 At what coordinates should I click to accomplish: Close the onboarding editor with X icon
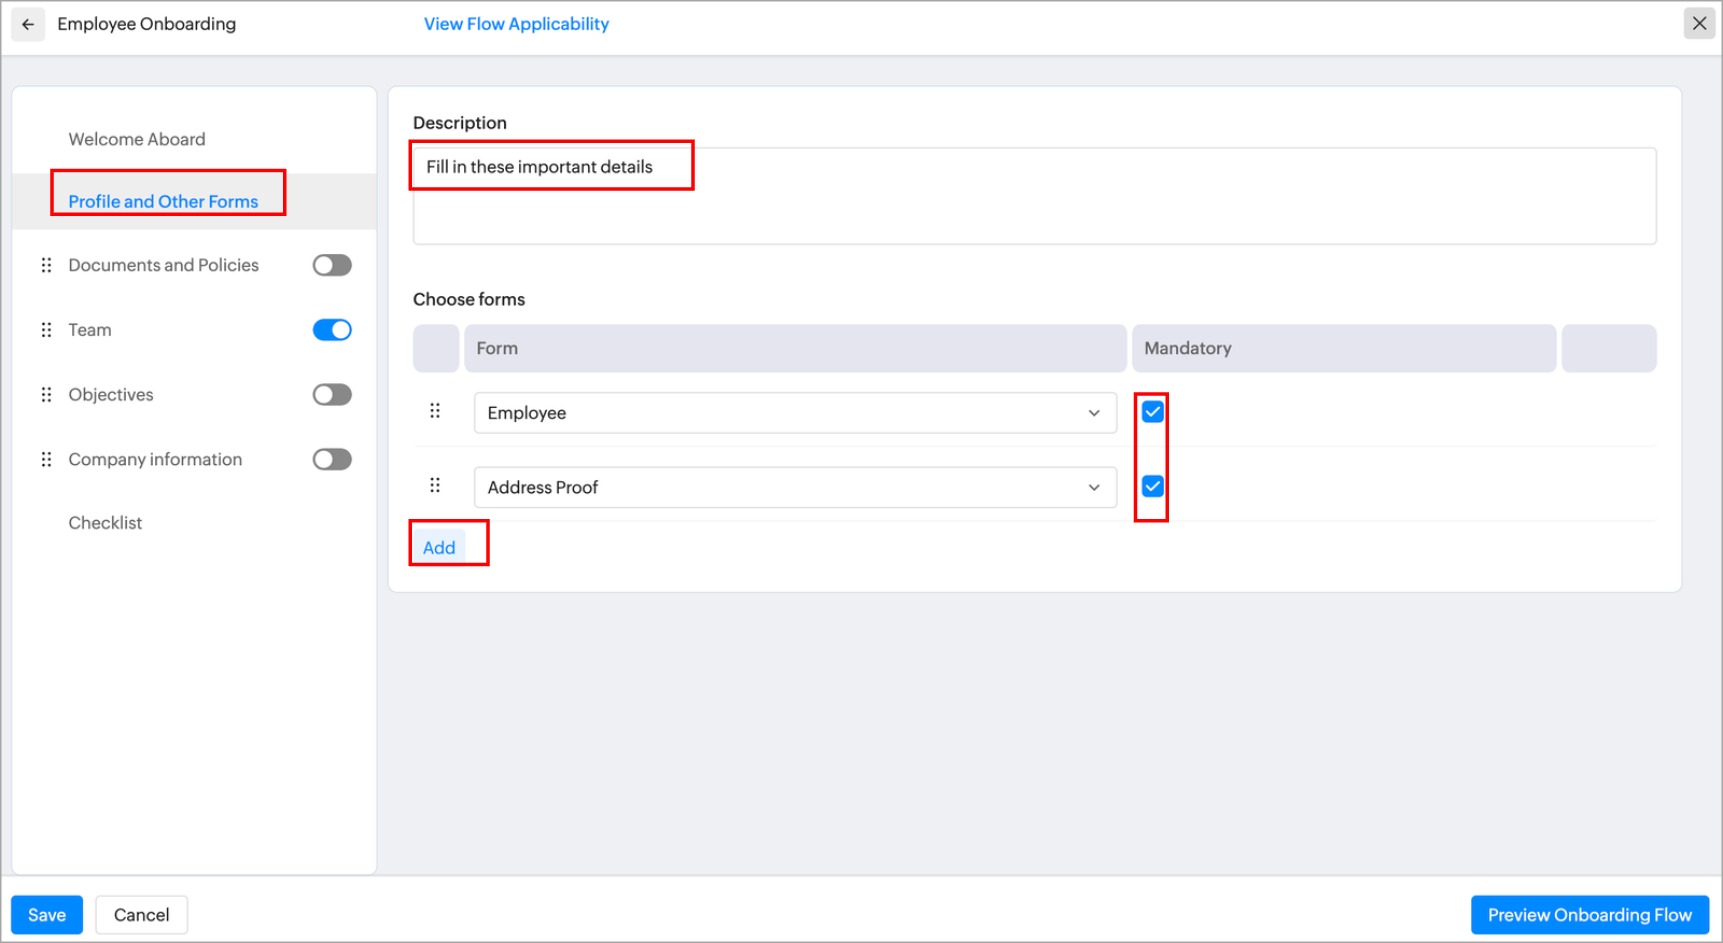[1699, 23]
